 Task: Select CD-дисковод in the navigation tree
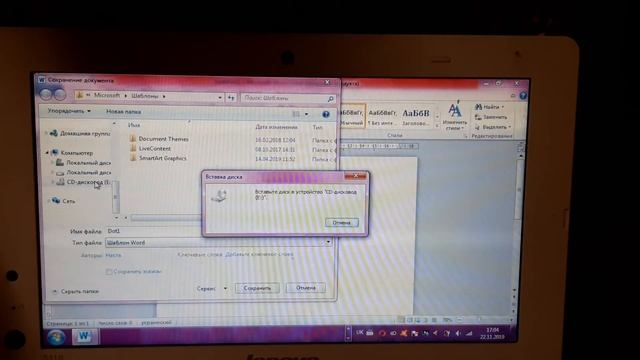[88, 182]
